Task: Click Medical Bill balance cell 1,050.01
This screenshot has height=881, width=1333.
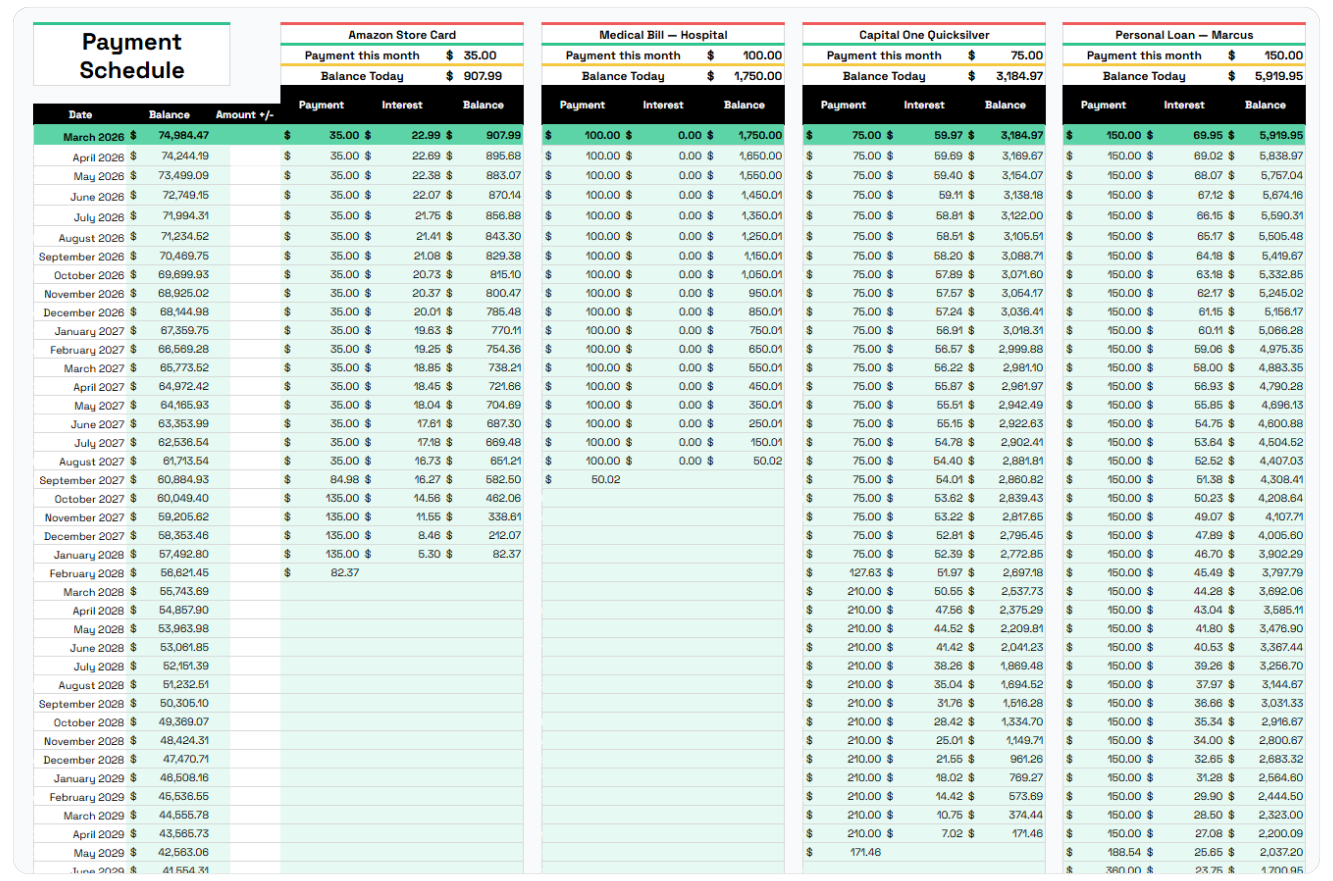Action: tap(761, 274)
